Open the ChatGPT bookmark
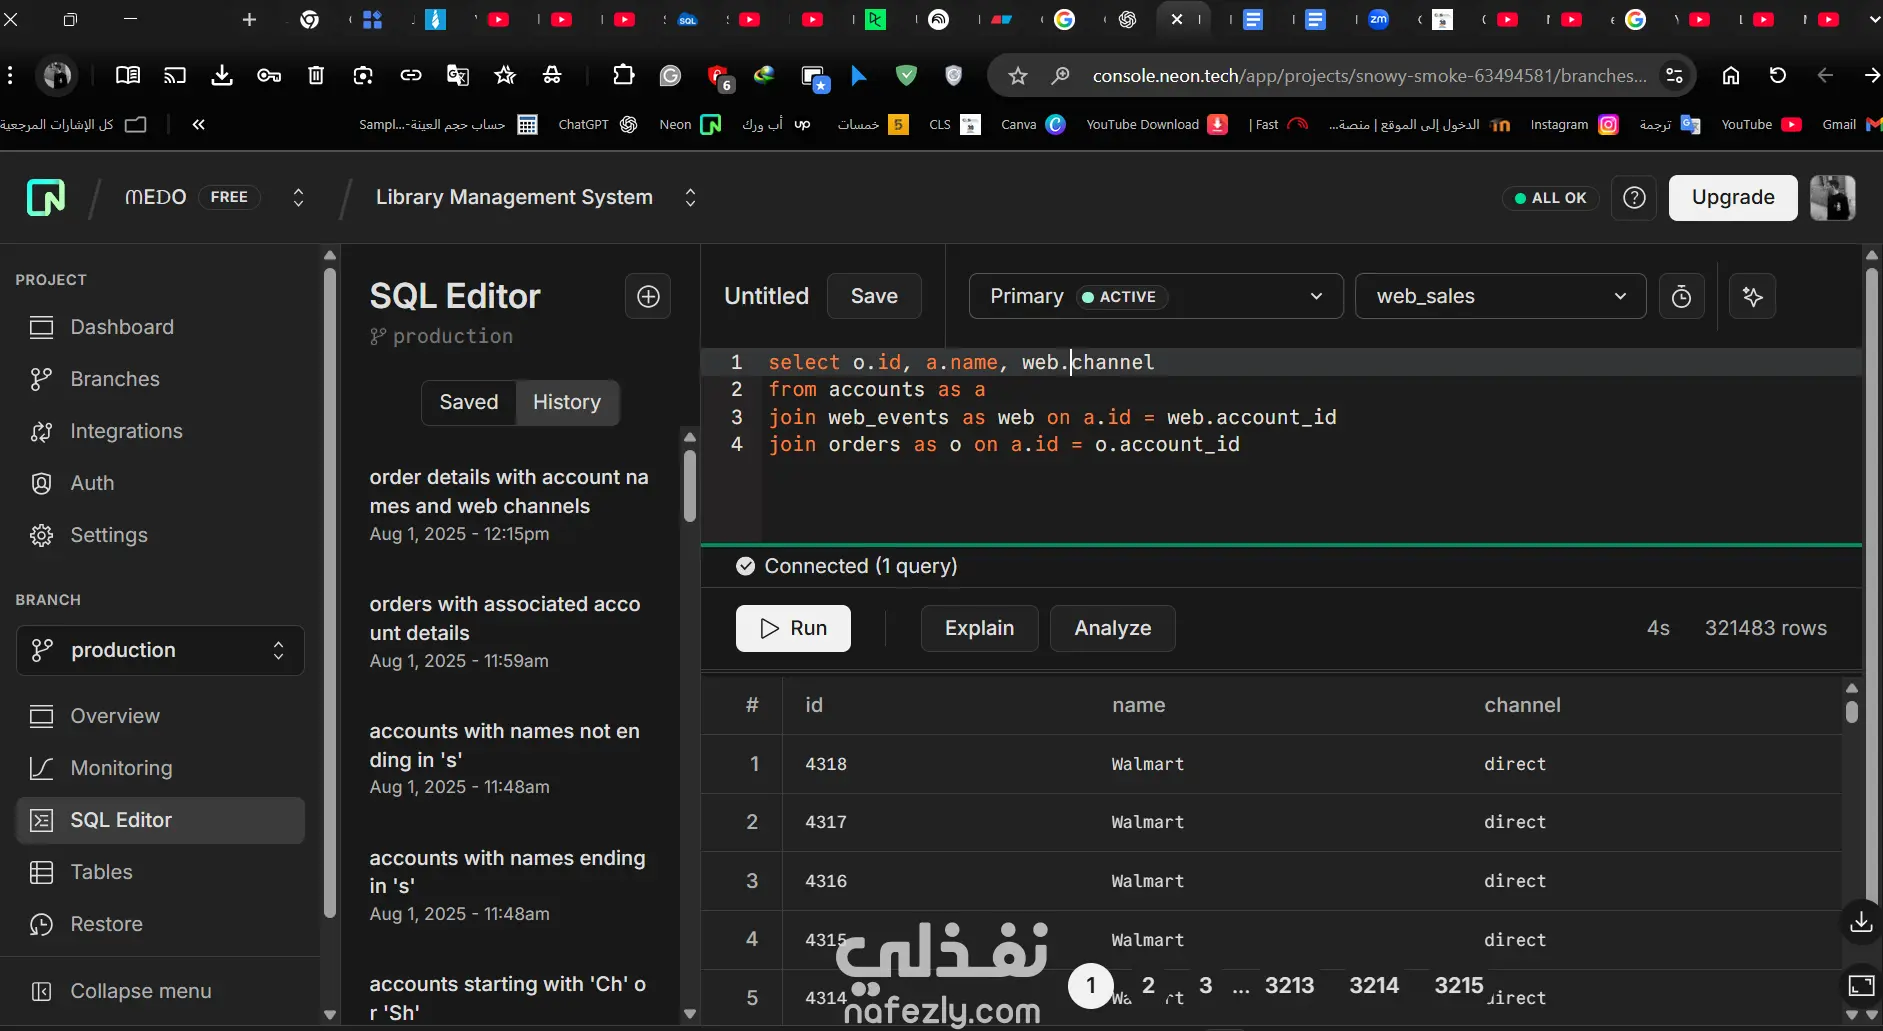The height and width of the screenshot is (1031, 1883). [x=597, y=125]
